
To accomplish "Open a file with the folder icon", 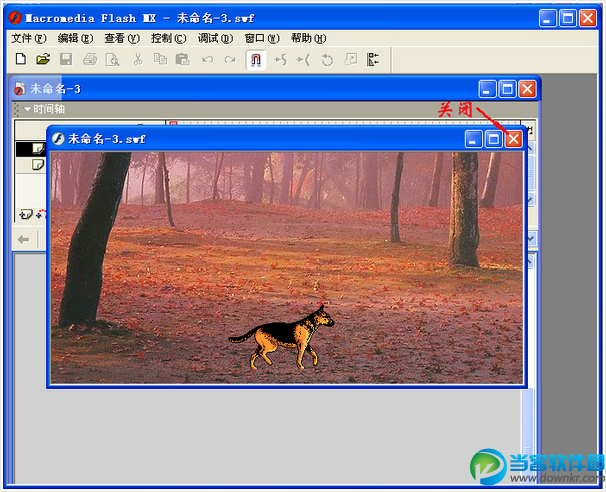I will [43, 59].
